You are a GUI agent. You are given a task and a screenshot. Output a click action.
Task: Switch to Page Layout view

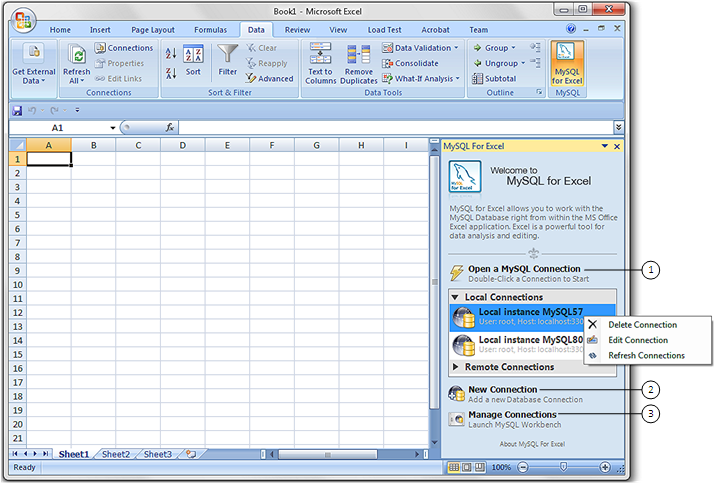(467, 467)
